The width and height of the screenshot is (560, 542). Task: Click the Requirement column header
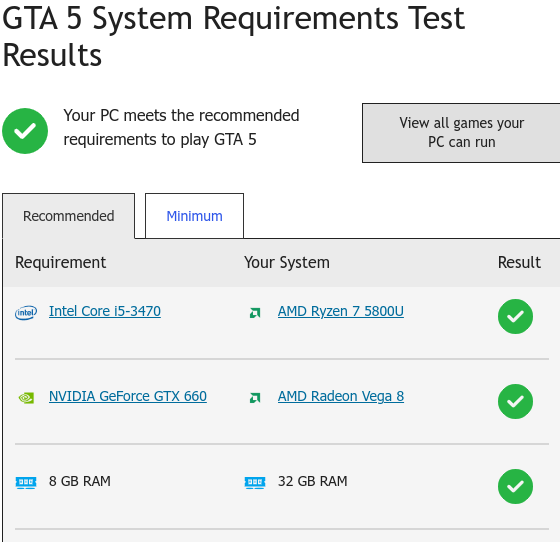(60, 262)
